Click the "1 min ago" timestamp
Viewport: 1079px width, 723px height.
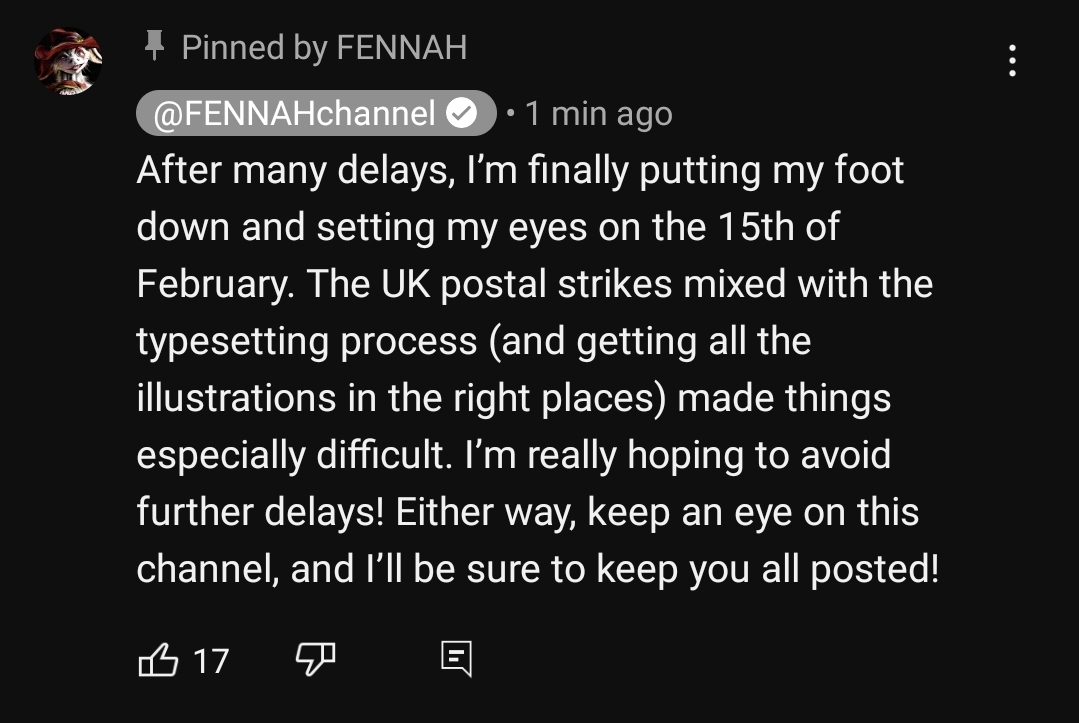click(598, 114)
